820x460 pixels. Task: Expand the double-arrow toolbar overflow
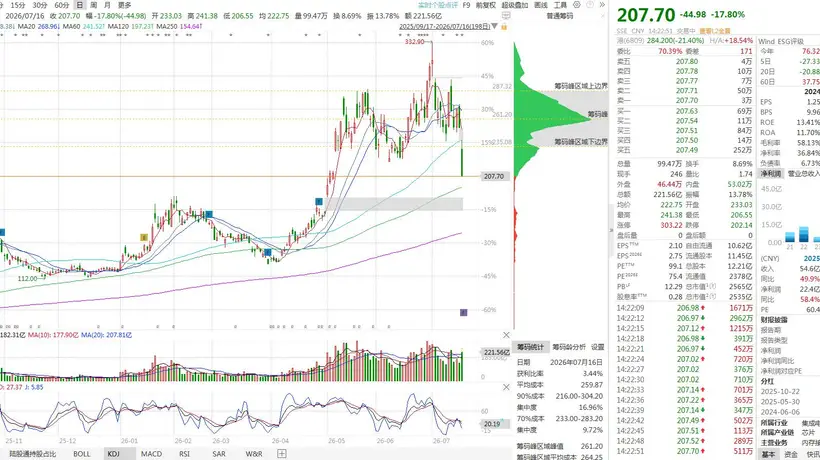pyautogui.click(x=602, y=5)
